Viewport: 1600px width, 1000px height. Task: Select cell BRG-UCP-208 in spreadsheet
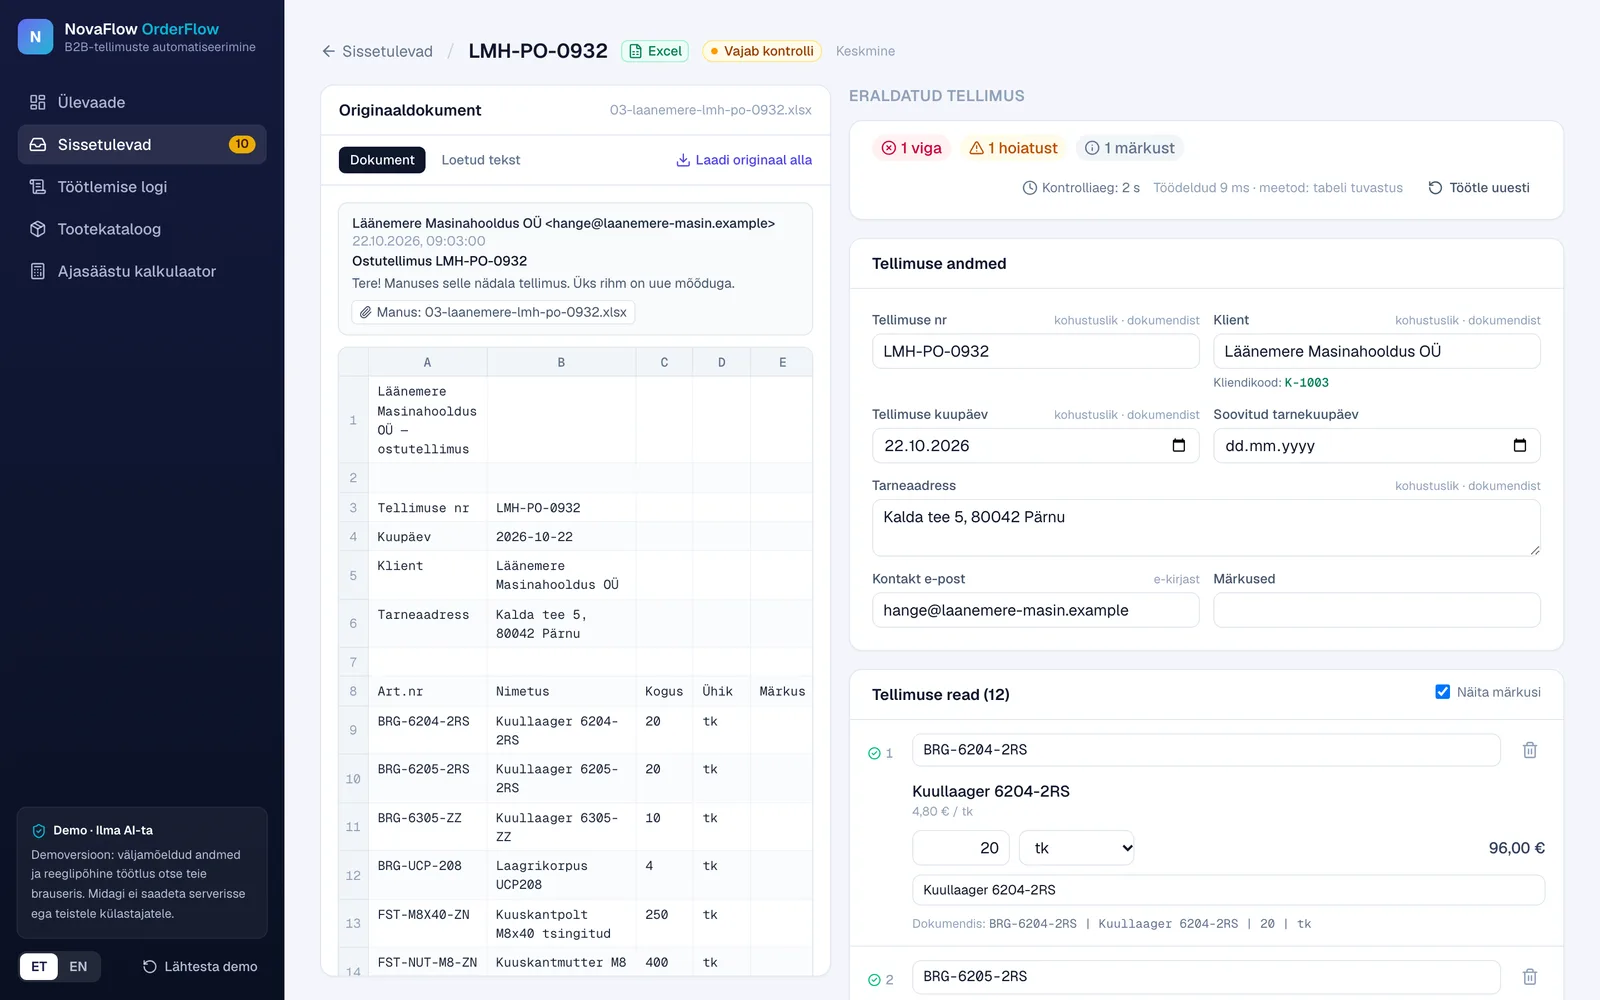427,875
